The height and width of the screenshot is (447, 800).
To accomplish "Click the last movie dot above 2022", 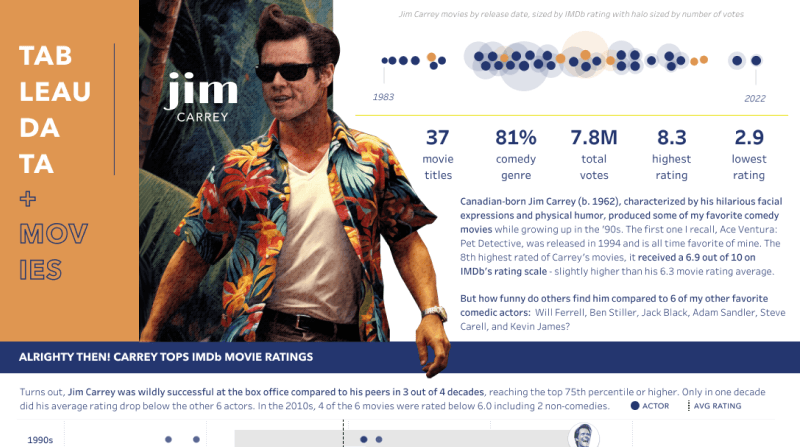I will pyautogui.click(x=756, y=60).
